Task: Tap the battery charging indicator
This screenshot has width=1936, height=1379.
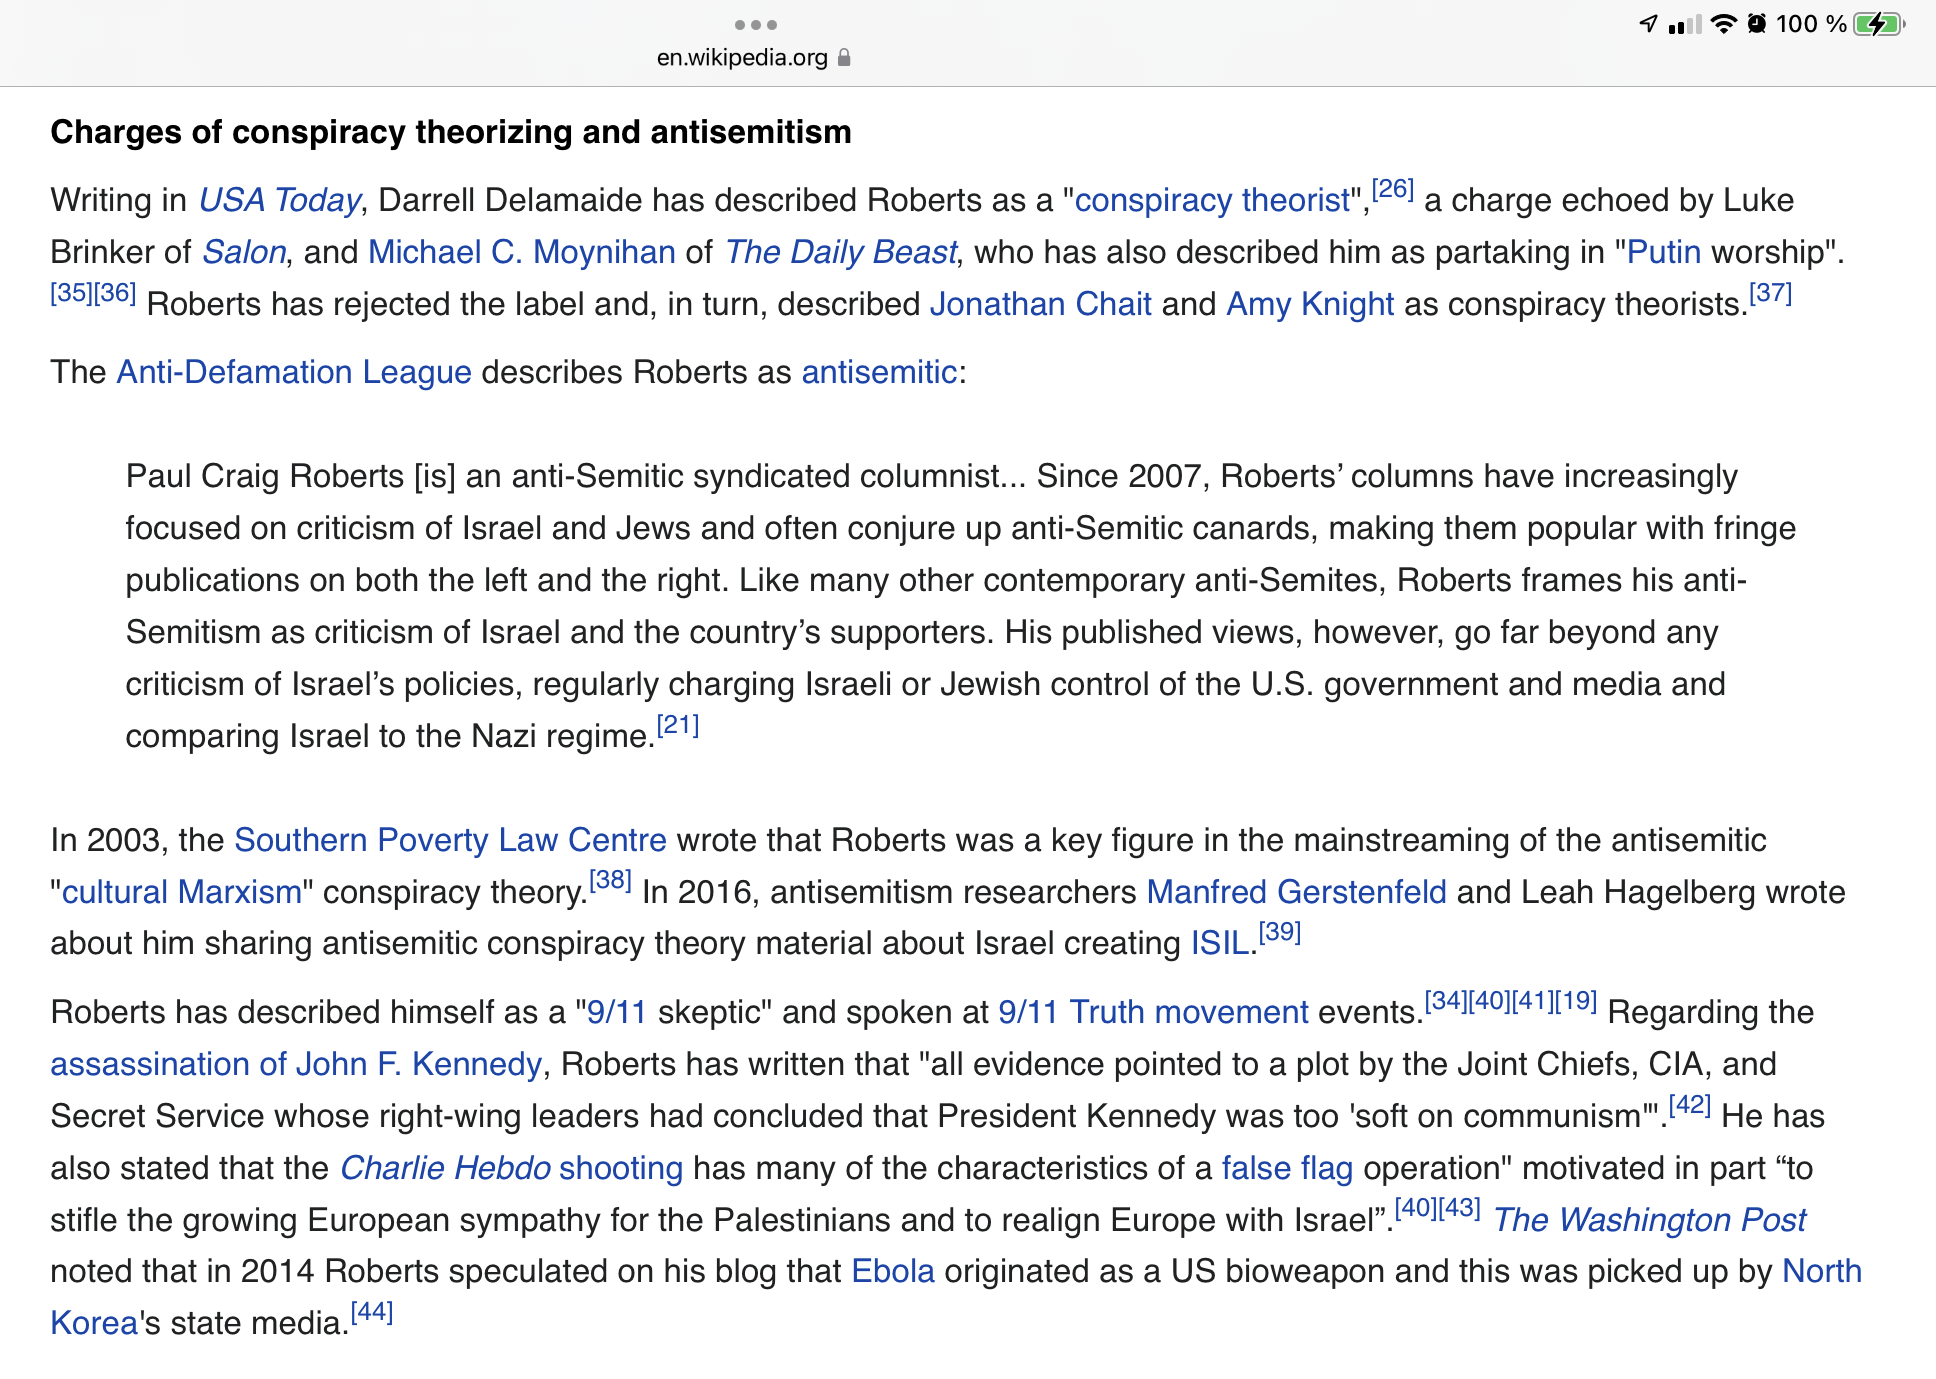Action: click(1879, 24)
